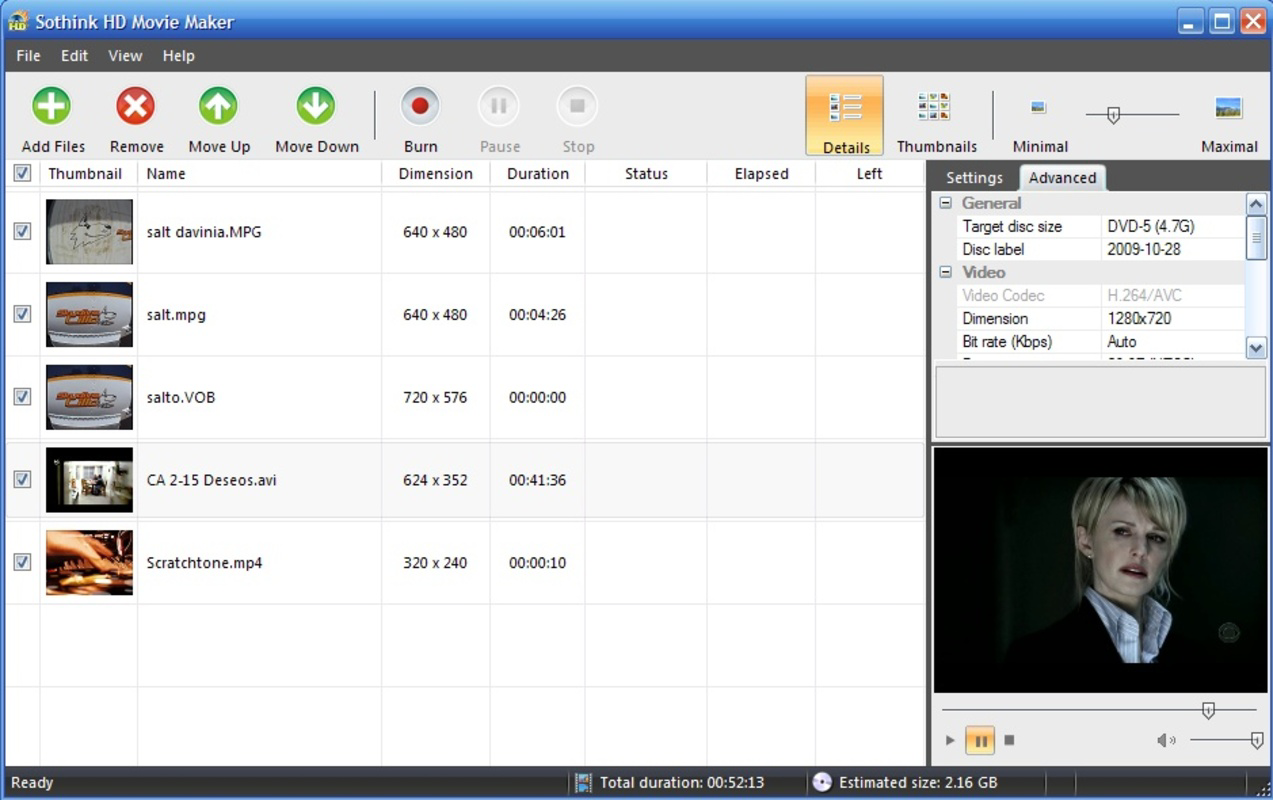1273x800 pixels.
Task: Pause the preview video playback
Action: pos(980,741)
